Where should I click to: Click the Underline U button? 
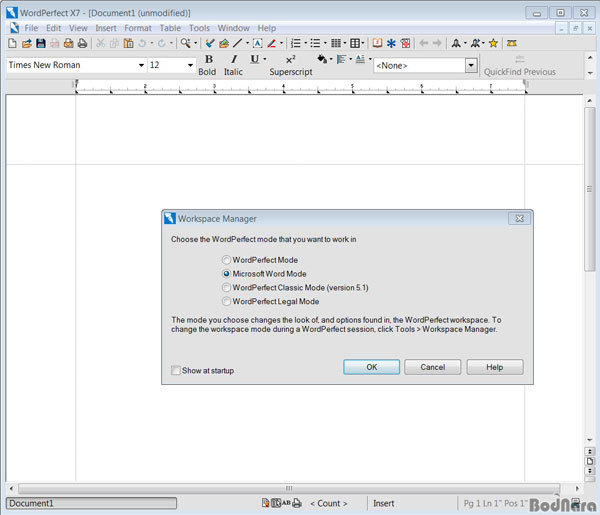click(x=254, y=59)
